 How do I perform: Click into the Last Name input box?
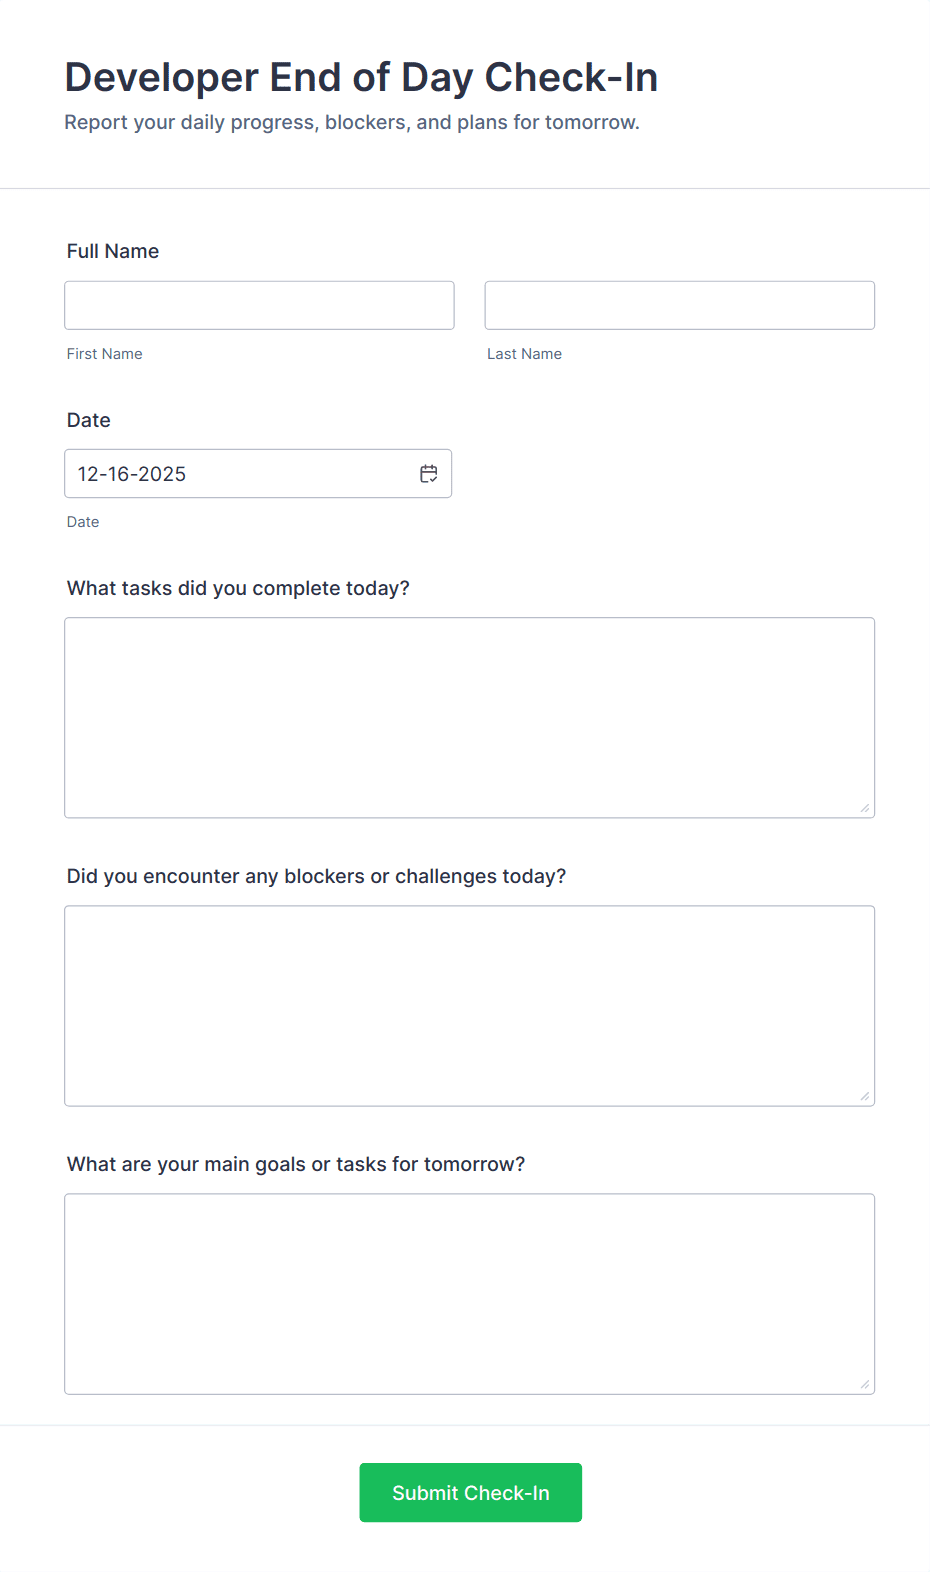pos(679,305)
